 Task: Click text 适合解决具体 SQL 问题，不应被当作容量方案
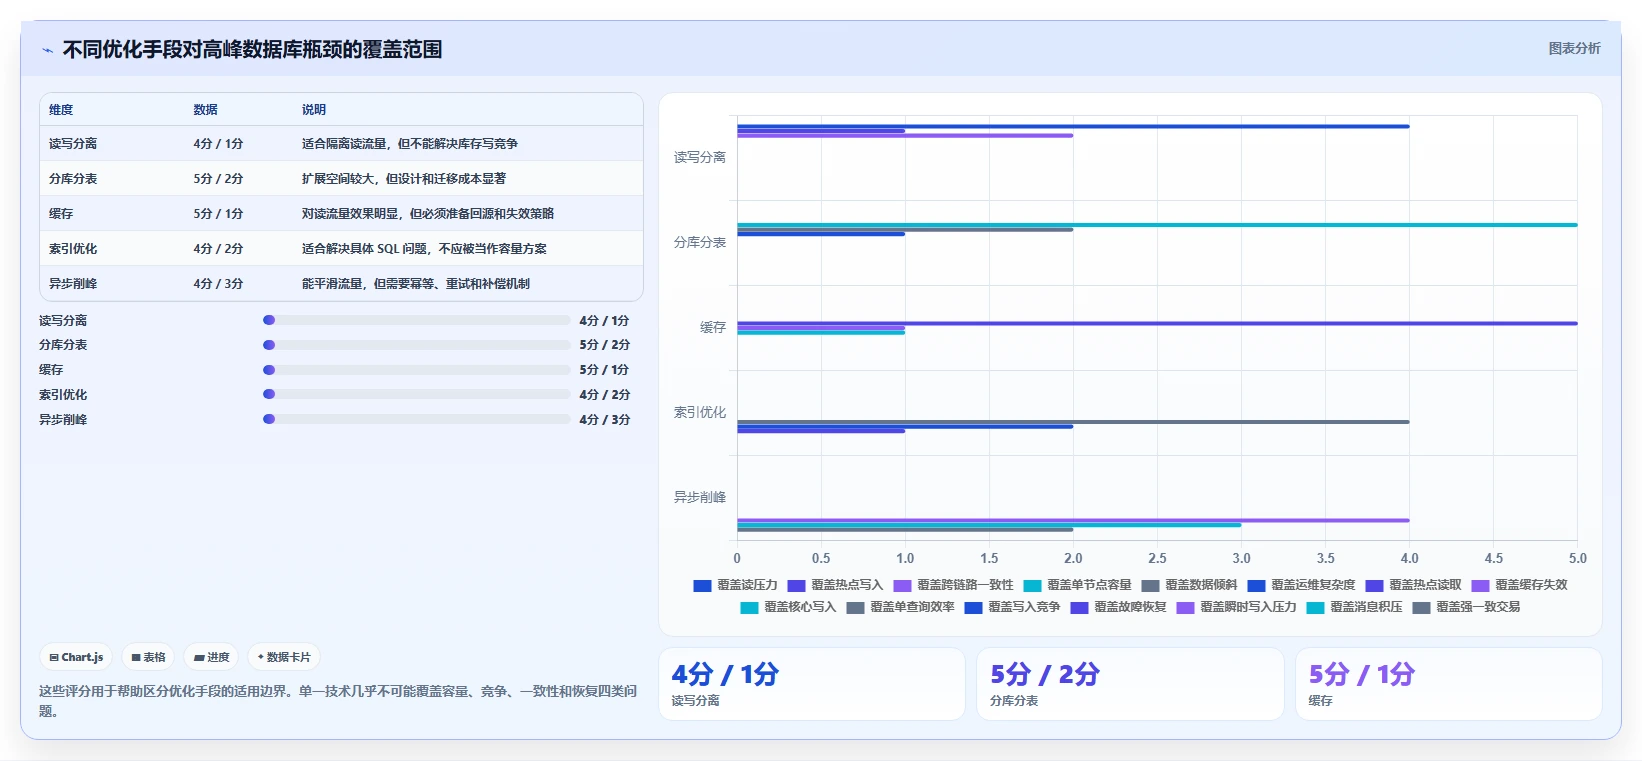point(424,249)
